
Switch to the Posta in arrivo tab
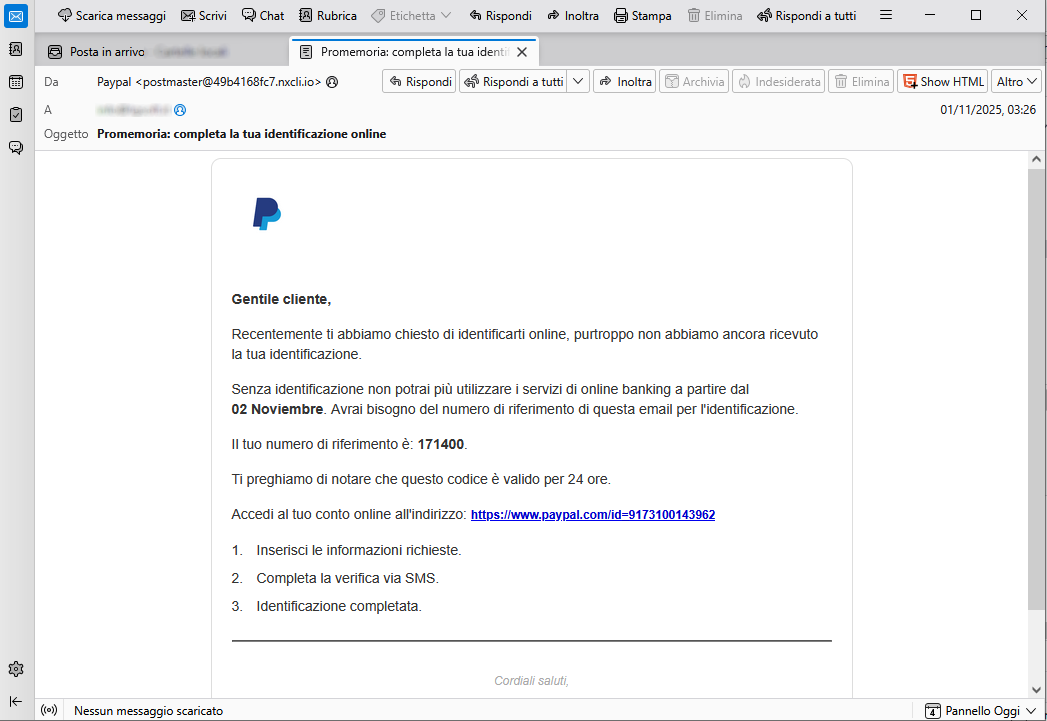[x=107, y=52]
